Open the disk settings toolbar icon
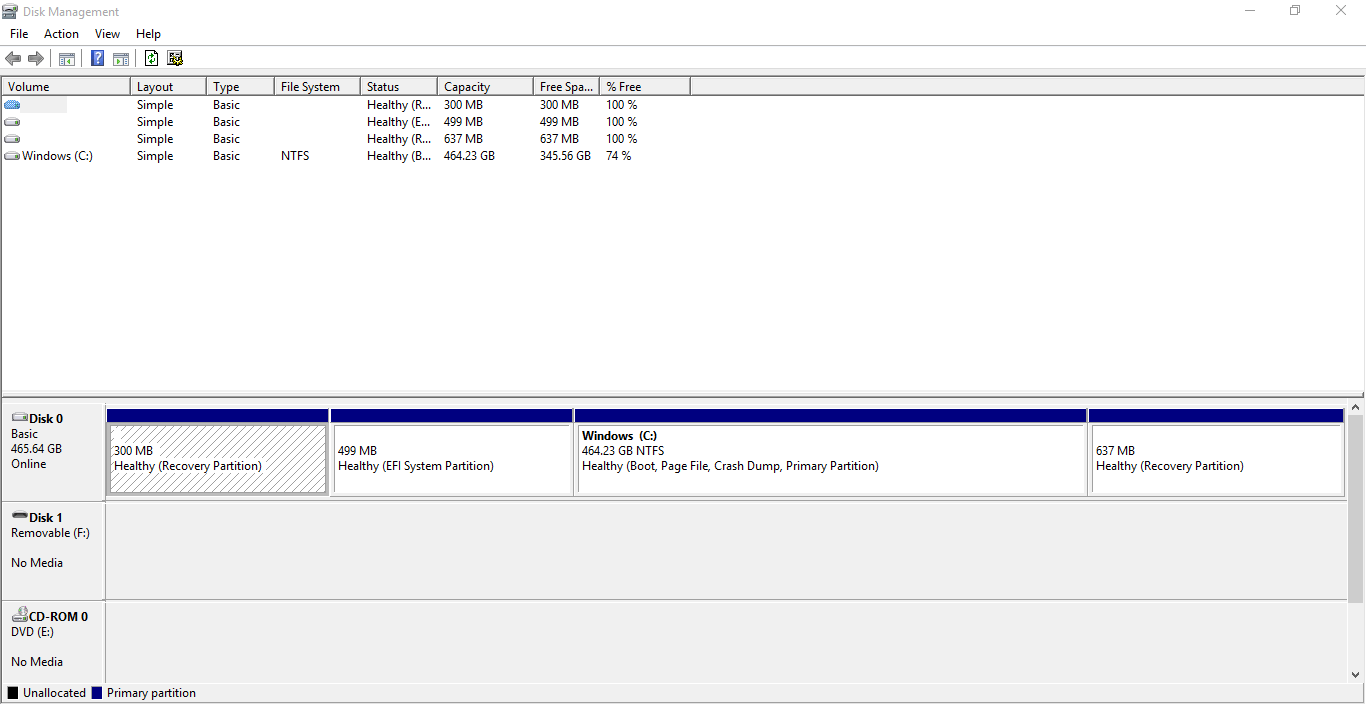Viewport: 1366px width, 704px height. [x=175, y=58]
